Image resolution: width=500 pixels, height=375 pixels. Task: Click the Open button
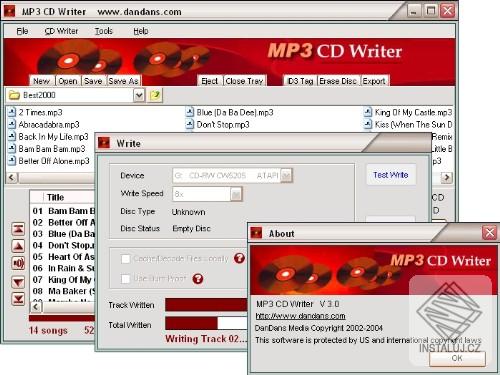coord(68,81)
